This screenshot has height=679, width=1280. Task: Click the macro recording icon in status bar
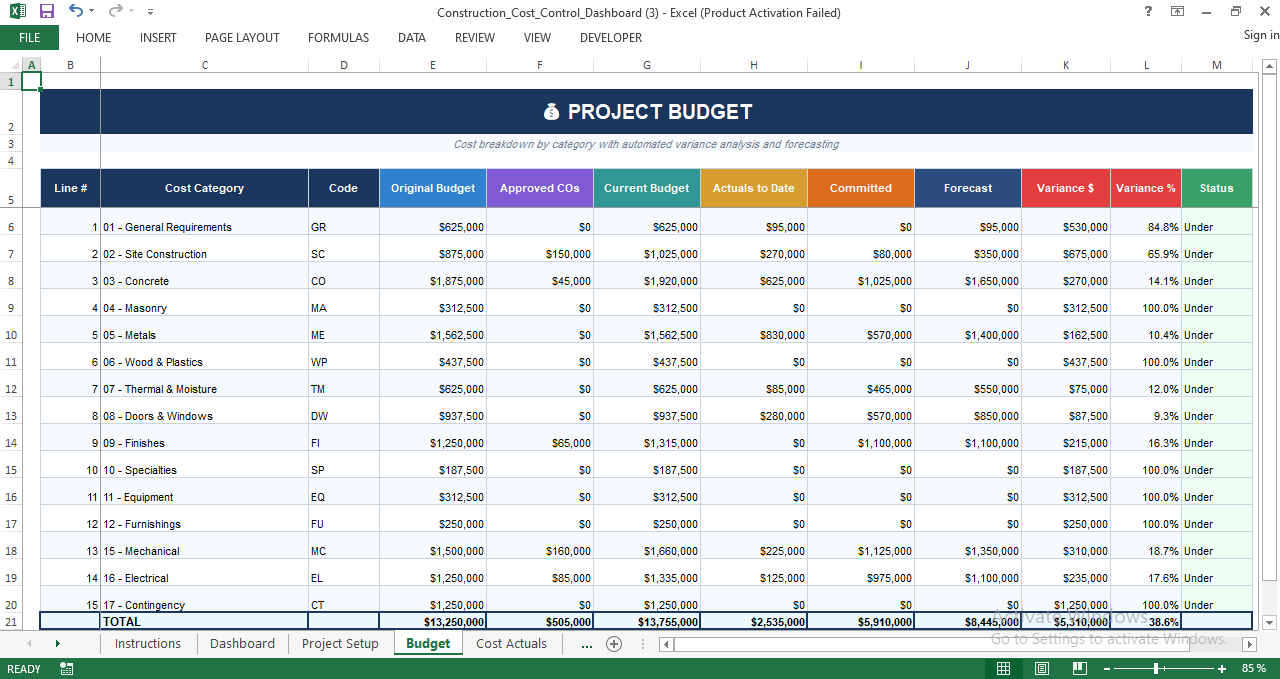tap(66, 668)
